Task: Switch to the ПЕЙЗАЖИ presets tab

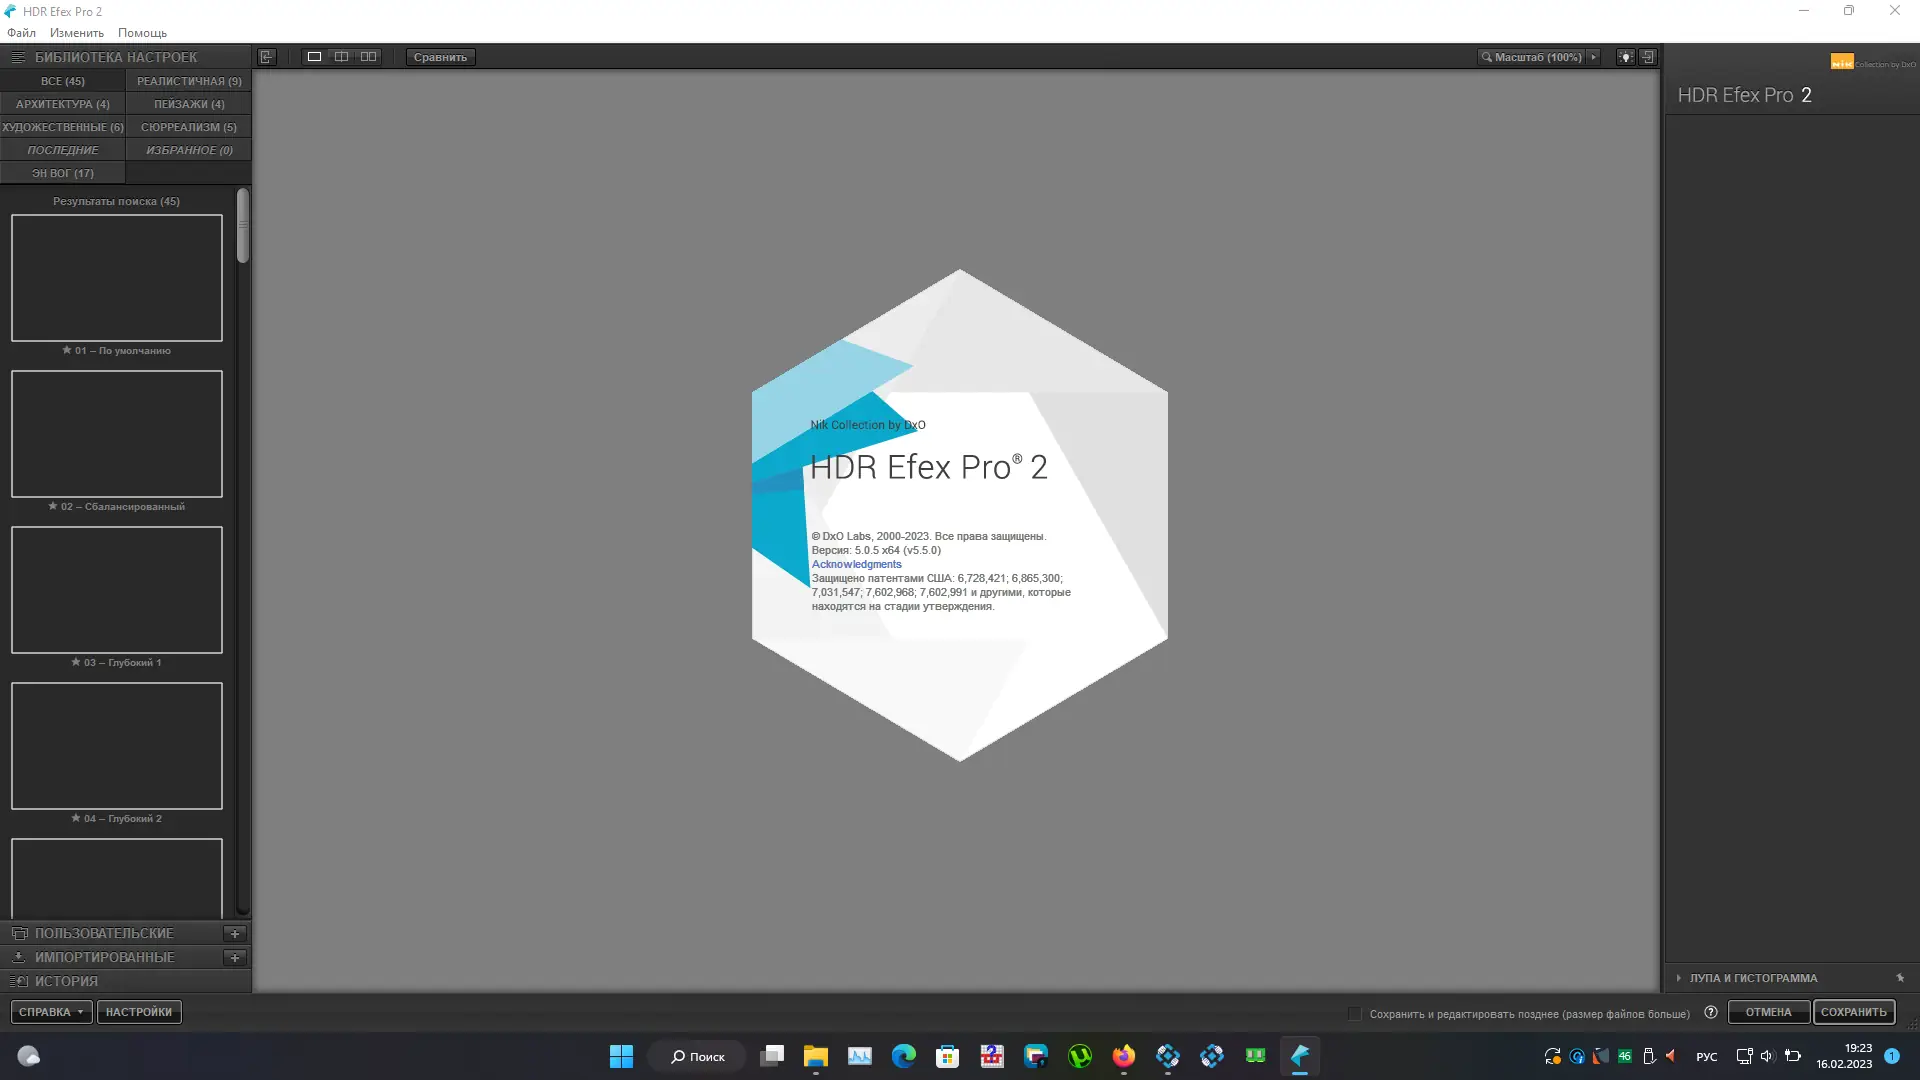Action: click(x=189, y=104)
